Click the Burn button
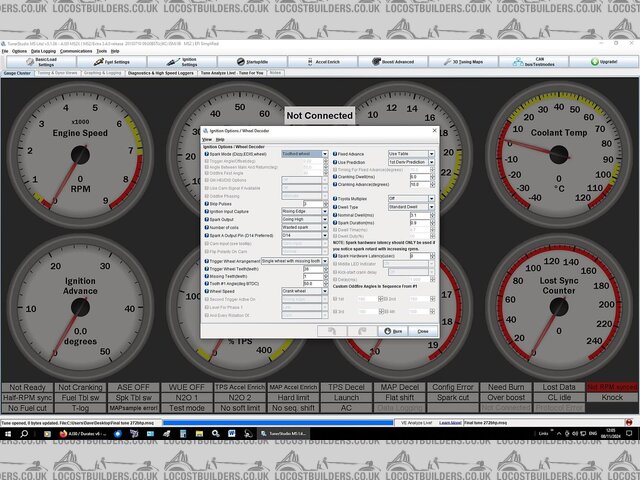 [x=392, y=330]
